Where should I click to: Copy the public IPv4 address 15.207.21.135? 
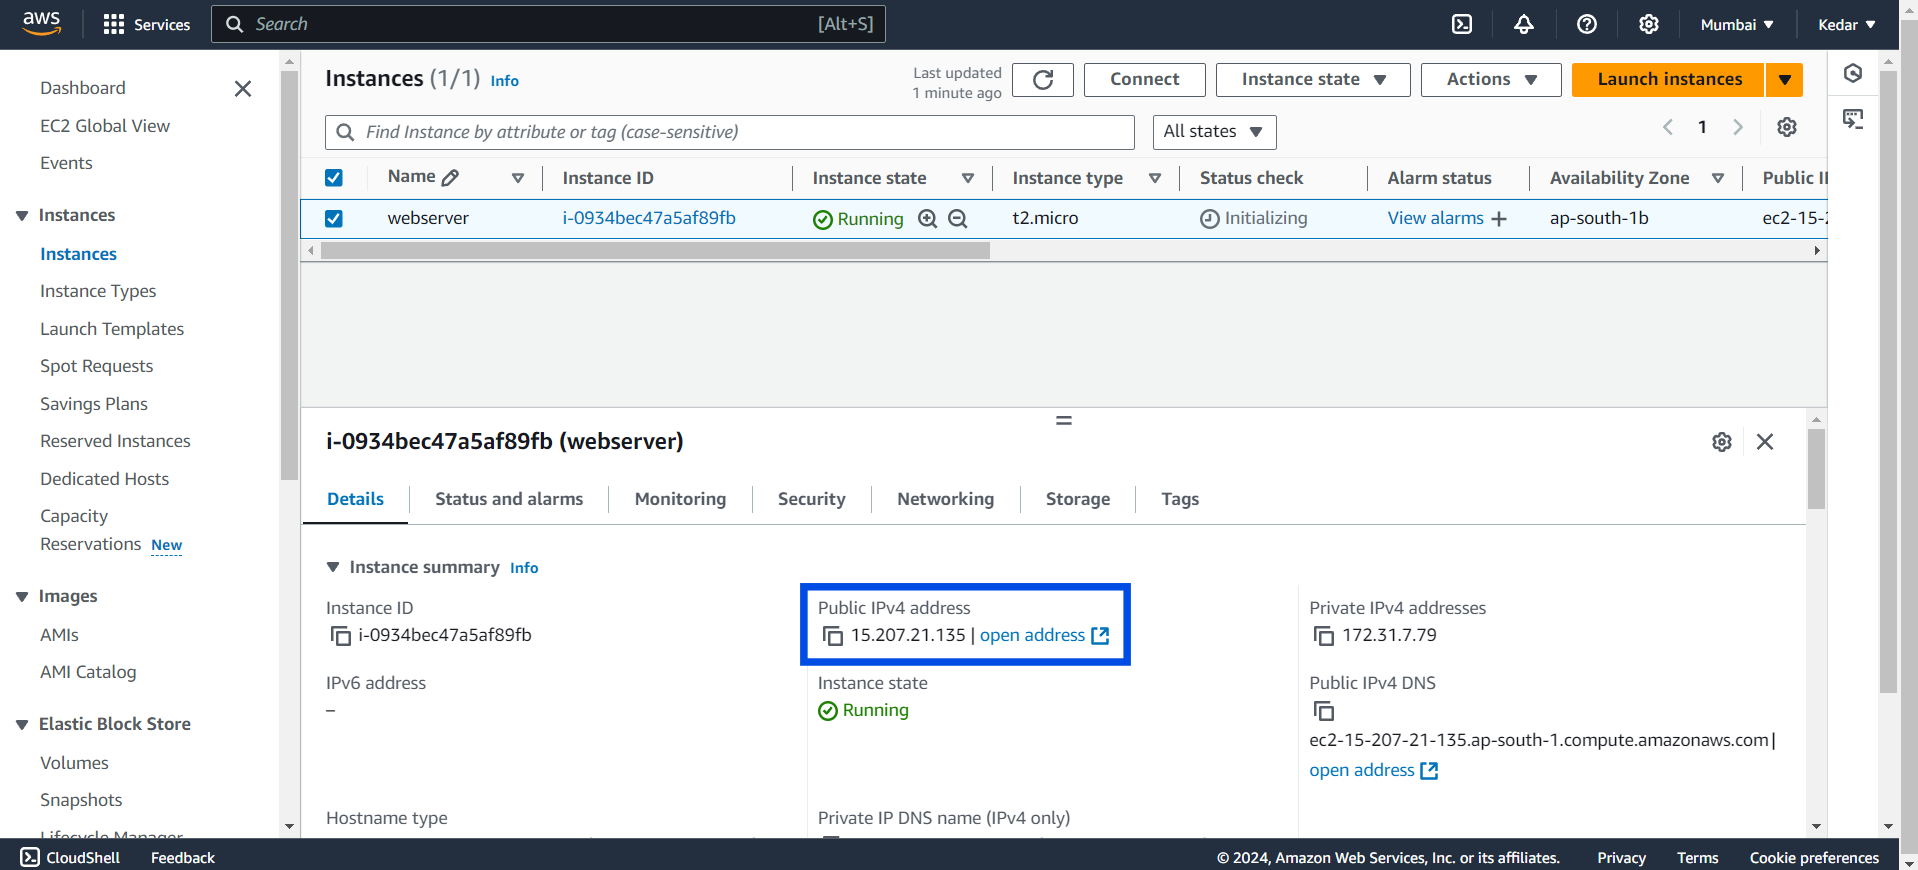pos(833,636)
